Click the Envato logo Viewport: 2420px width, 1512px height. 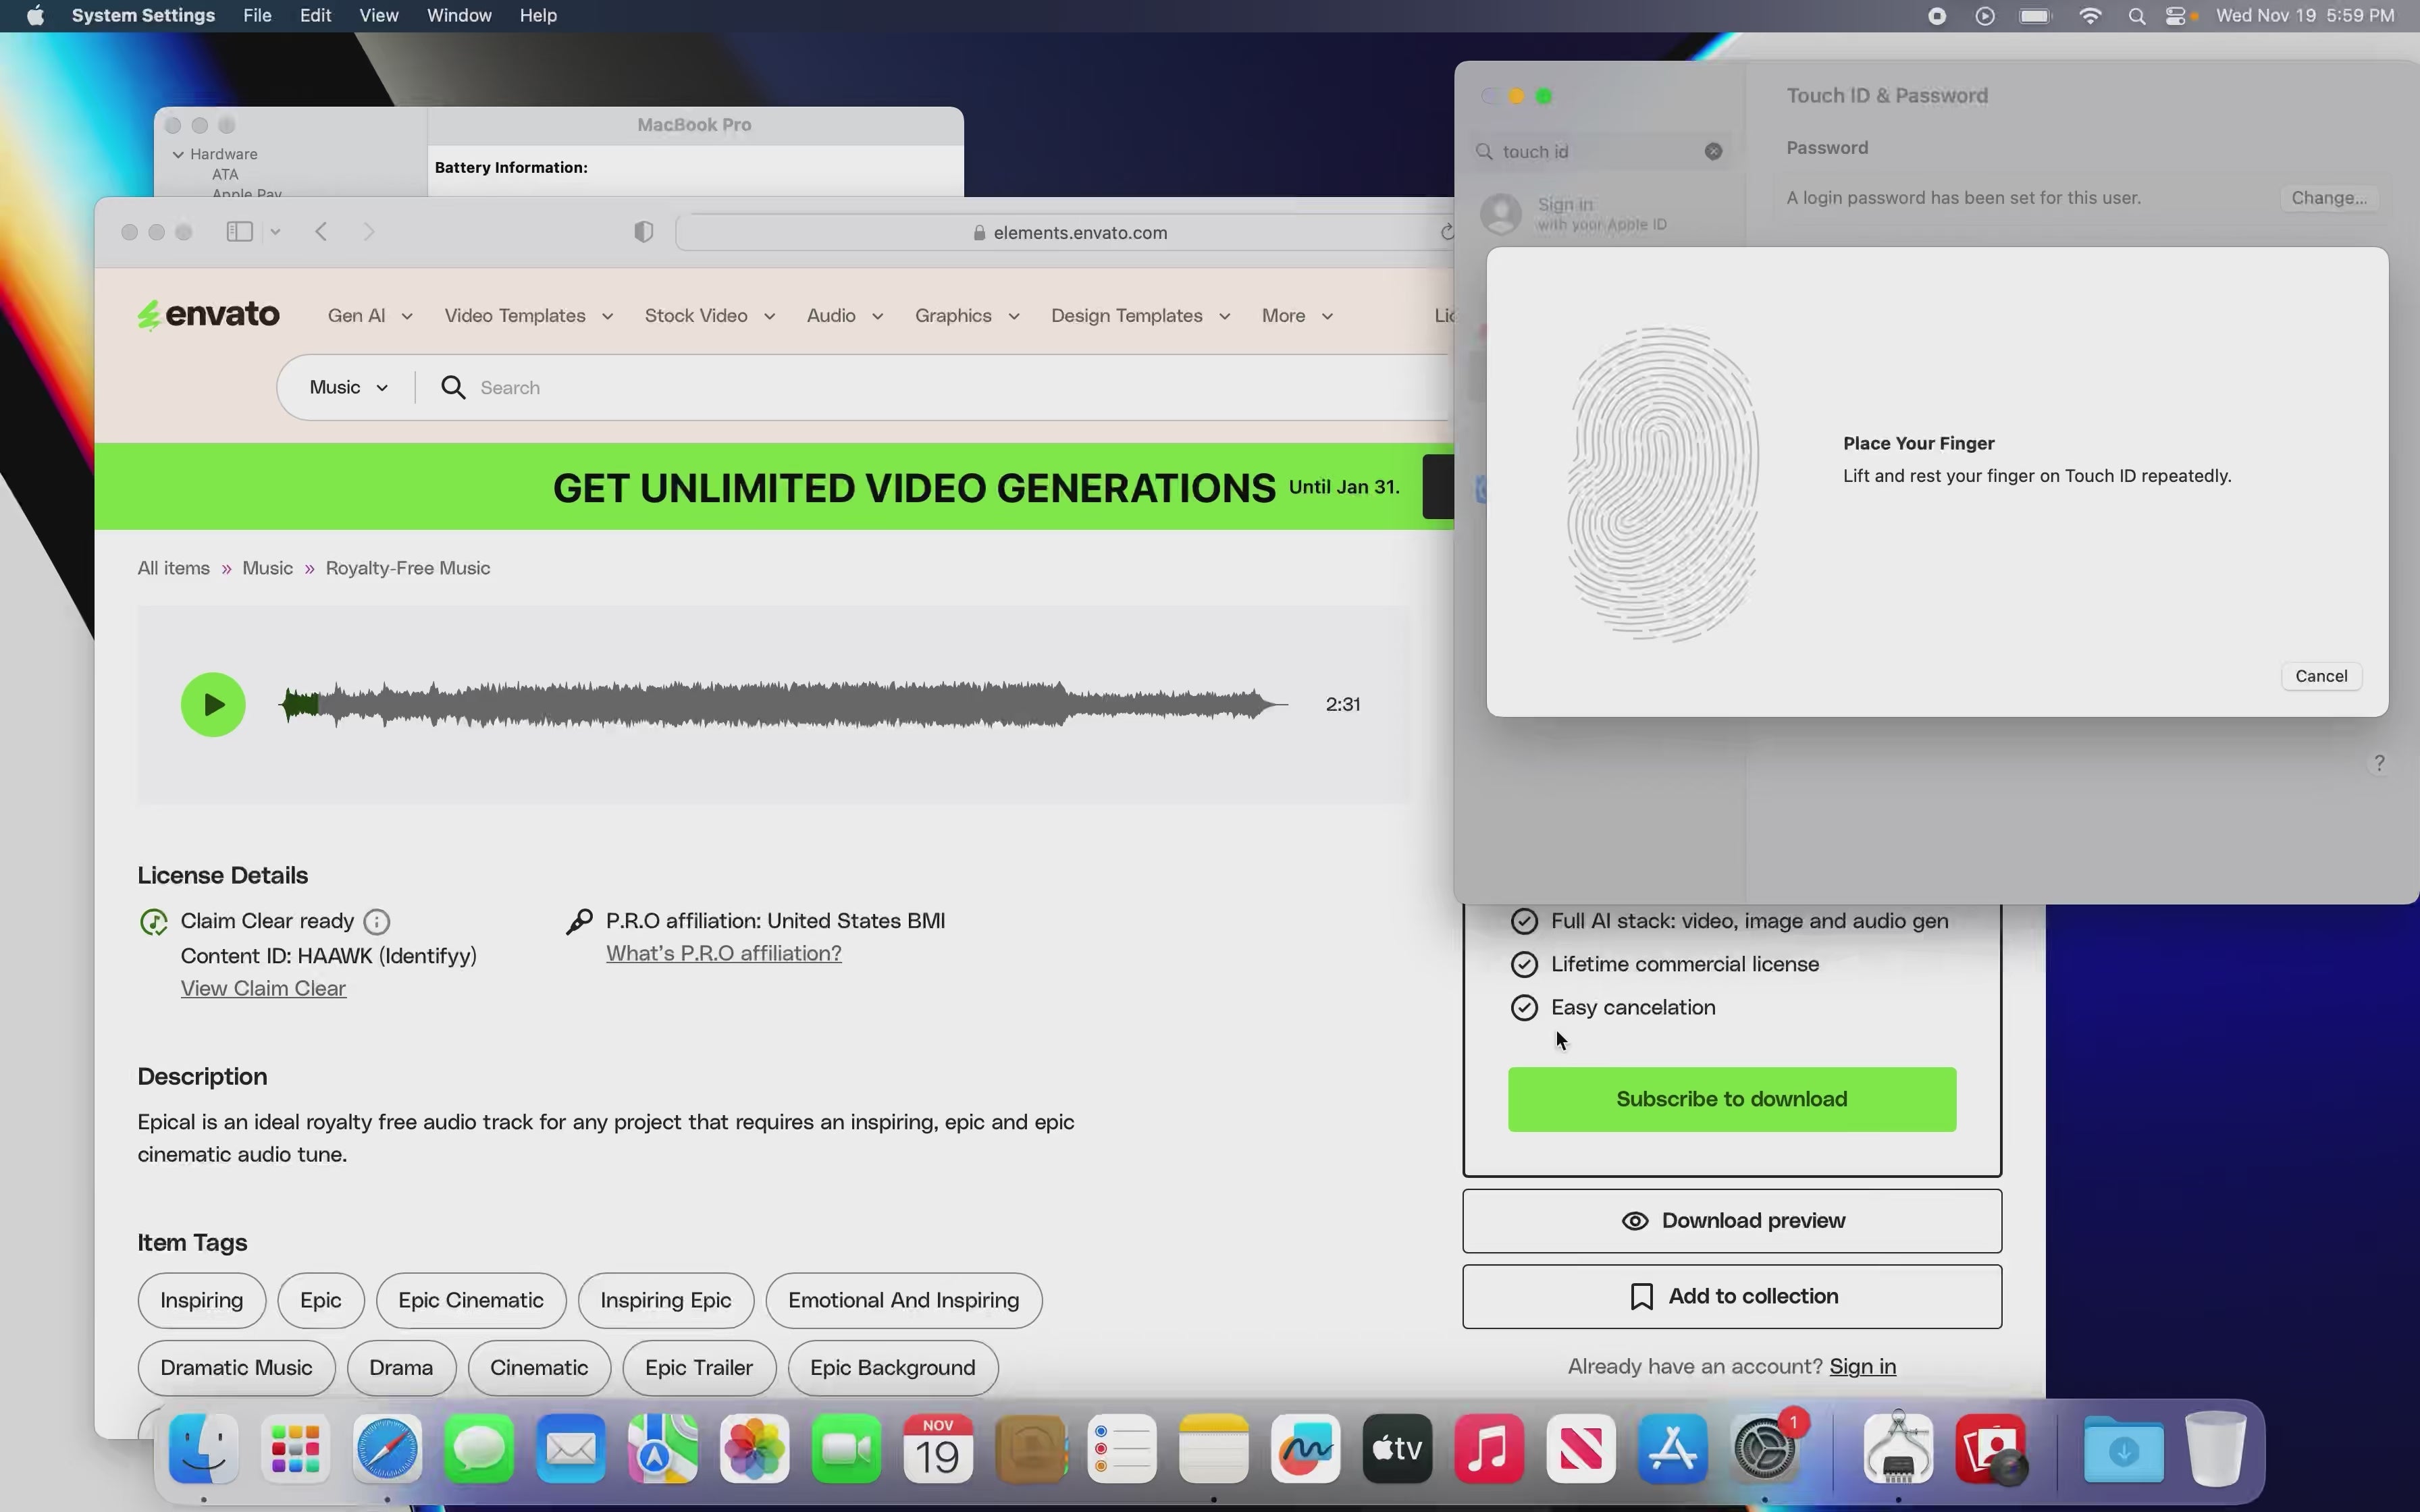click(x=208, y=314)
